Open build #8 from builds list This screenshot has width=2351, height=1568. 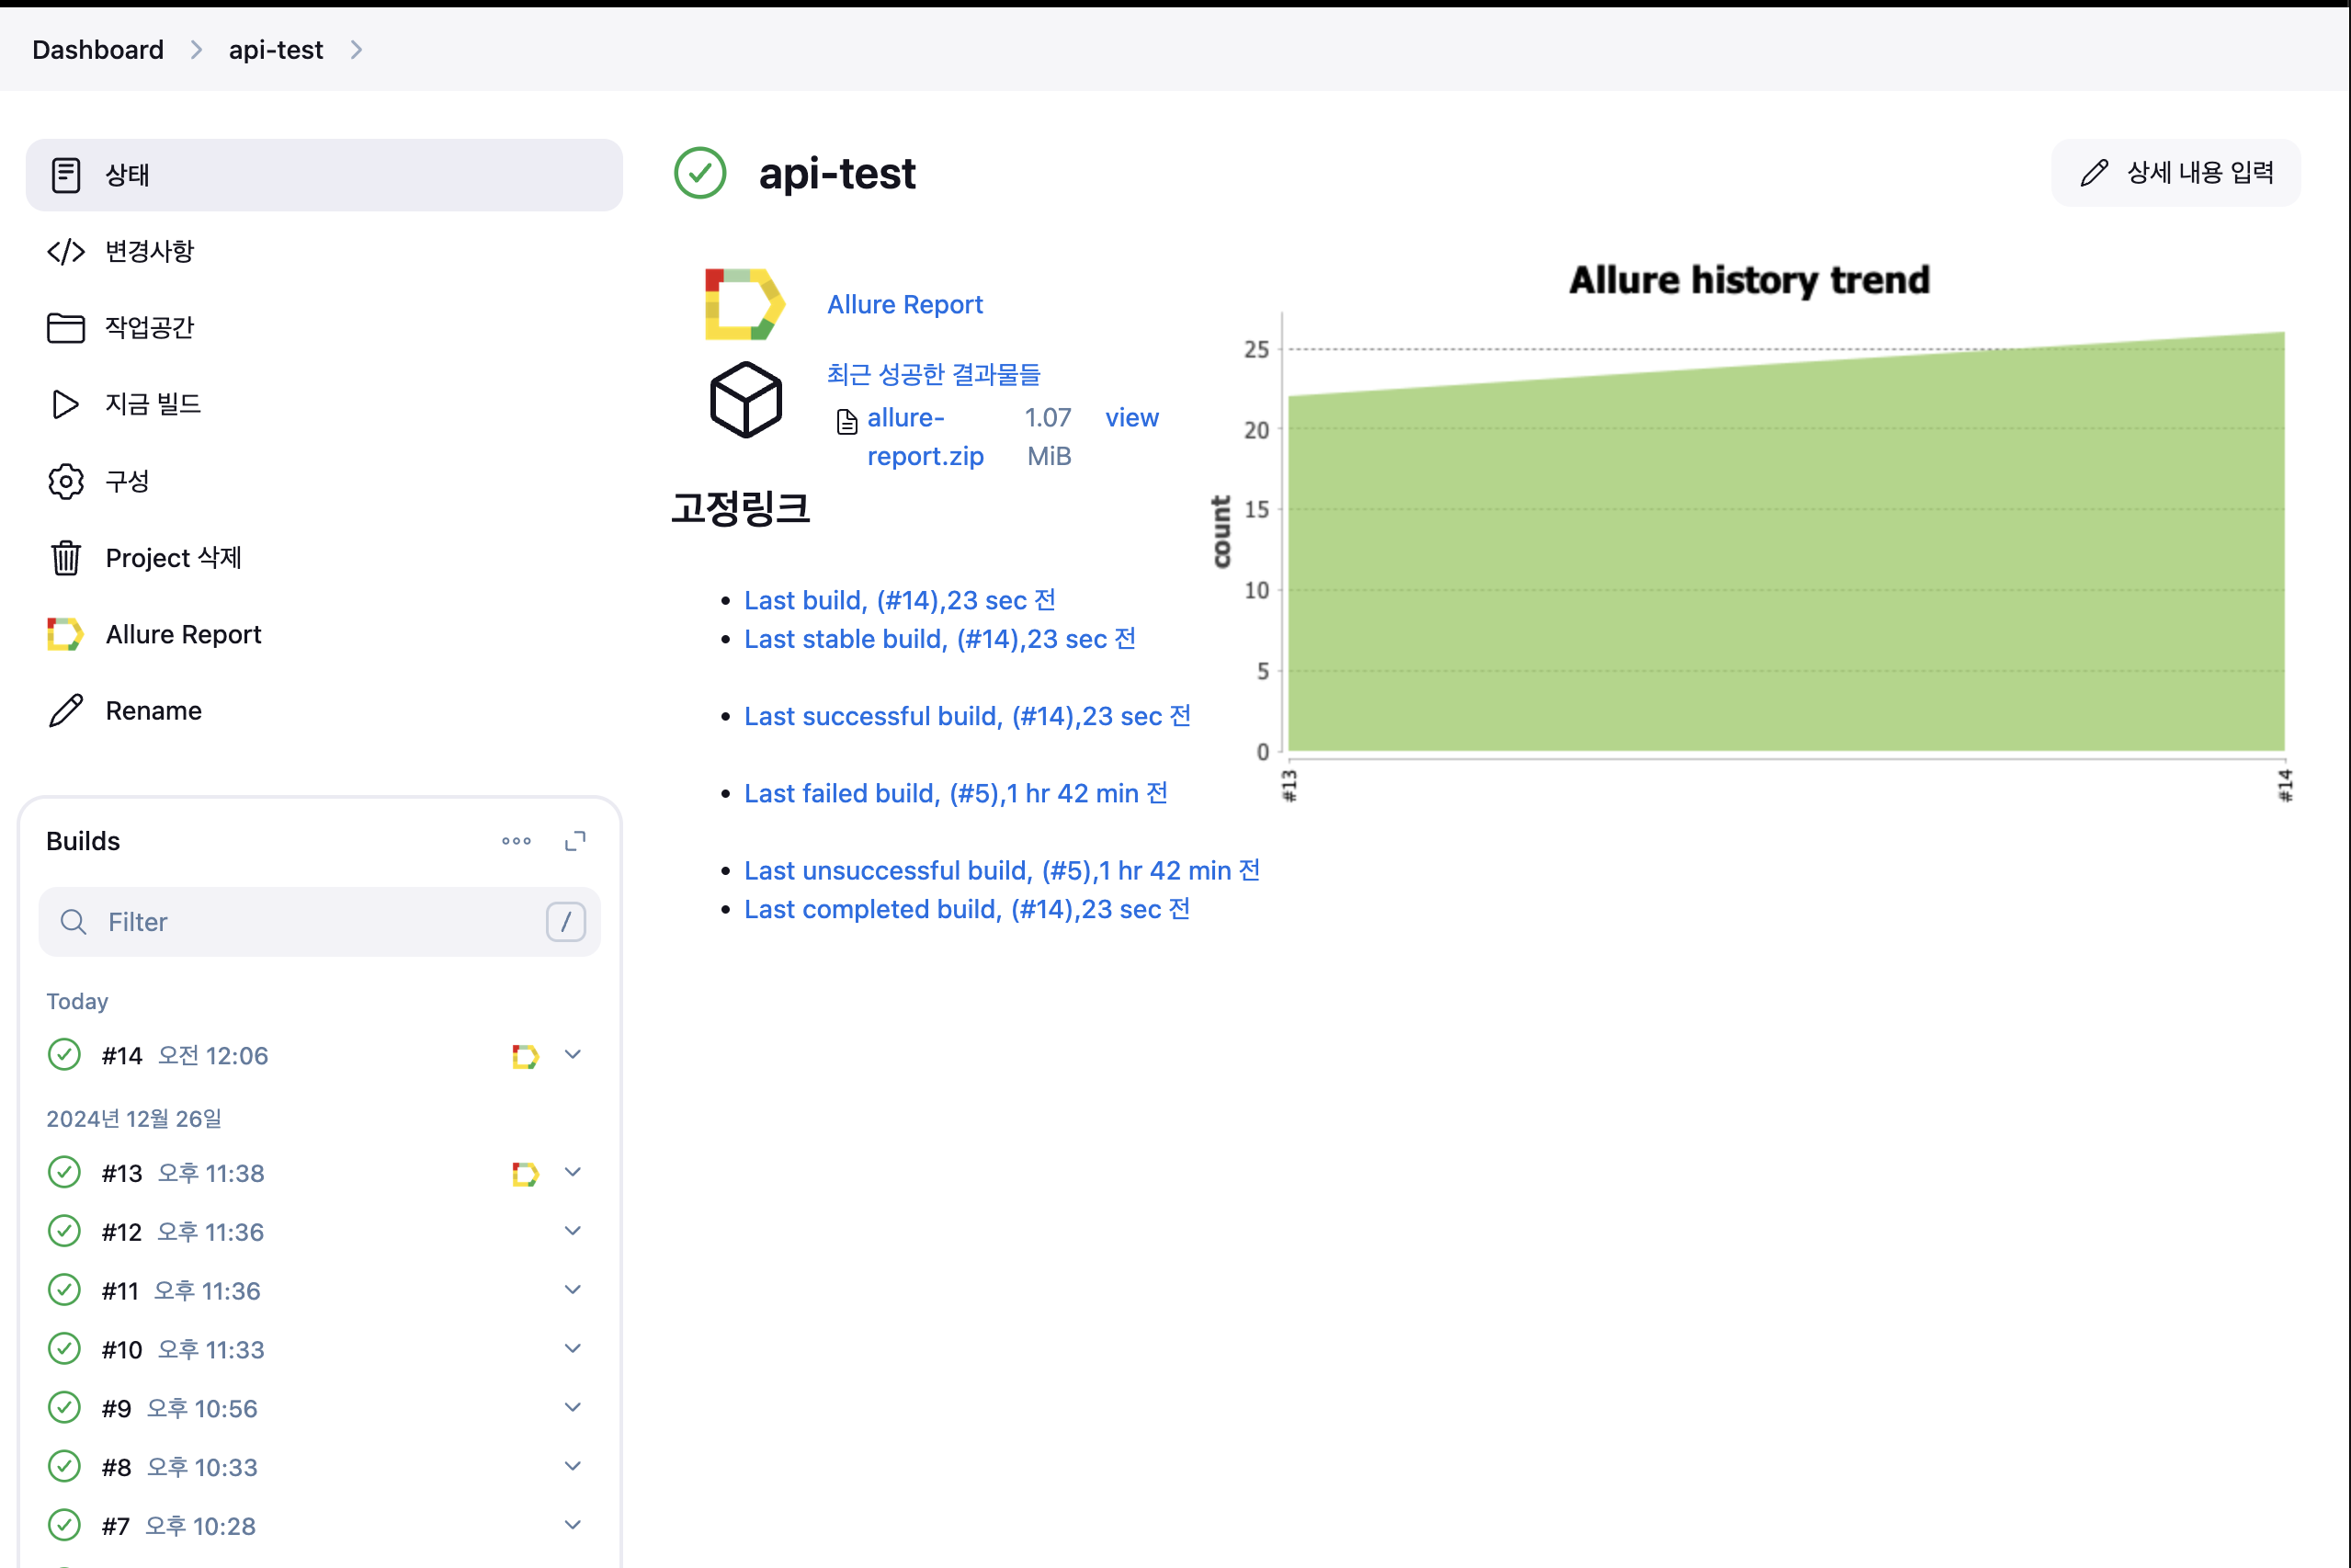click(x=116, y=1467)
